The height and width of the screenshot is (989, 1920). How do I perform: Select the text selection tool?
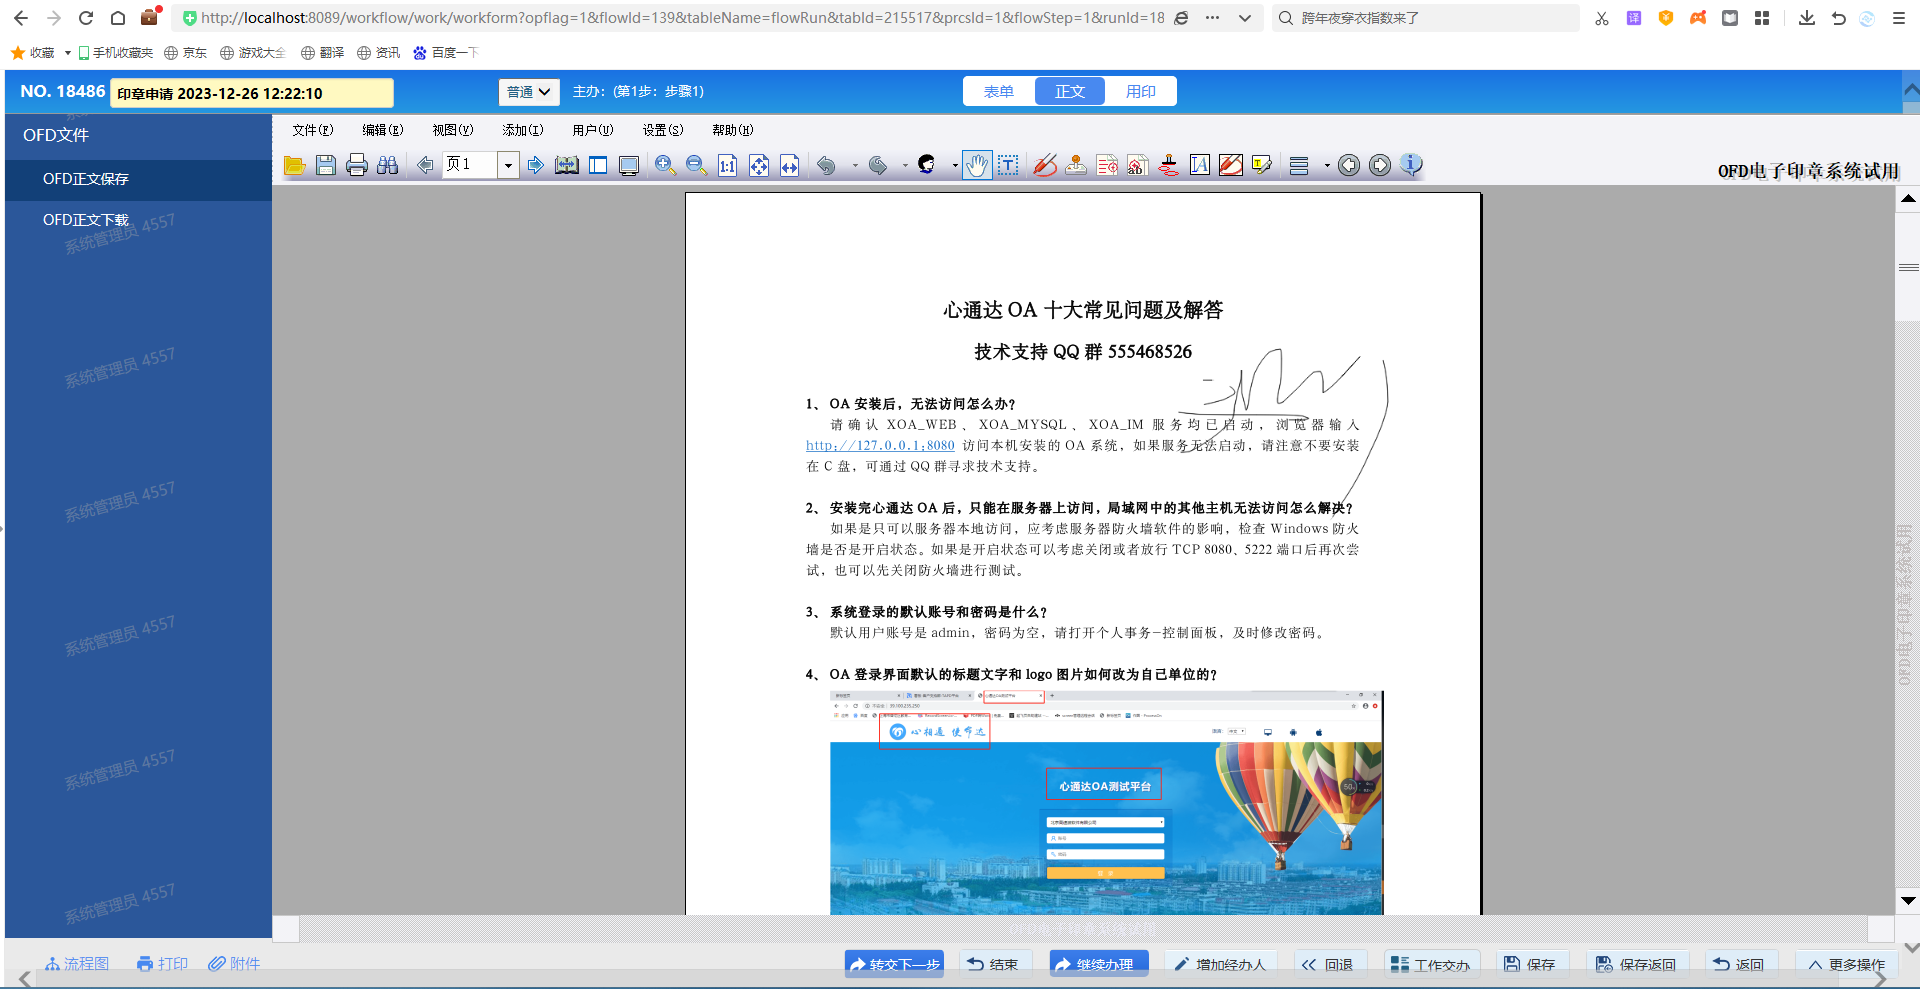click(1008, 165)
